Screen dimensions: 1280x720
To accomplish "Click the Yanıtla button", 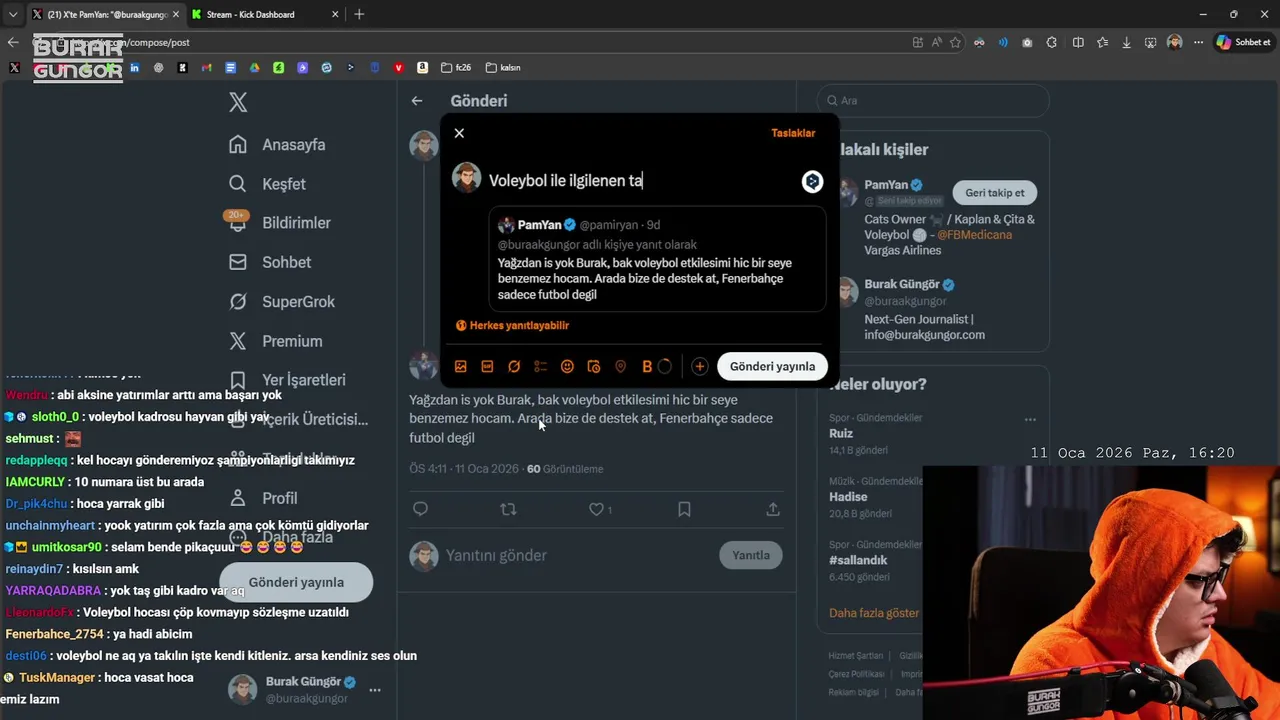I will click(x=751, y=555).
